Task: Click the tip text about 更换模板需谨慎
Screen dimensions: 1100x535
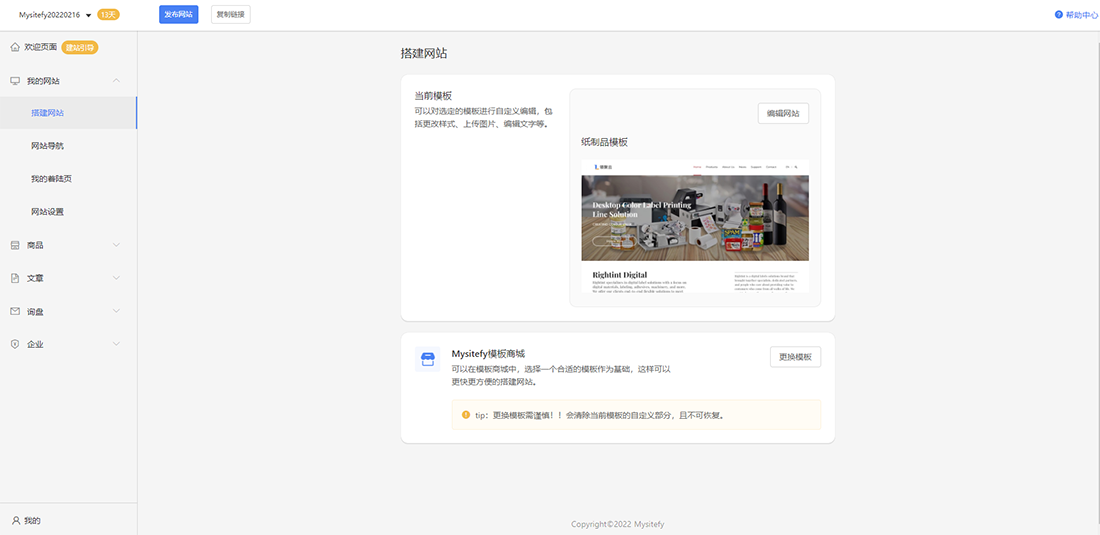Action: click(599, 415)
